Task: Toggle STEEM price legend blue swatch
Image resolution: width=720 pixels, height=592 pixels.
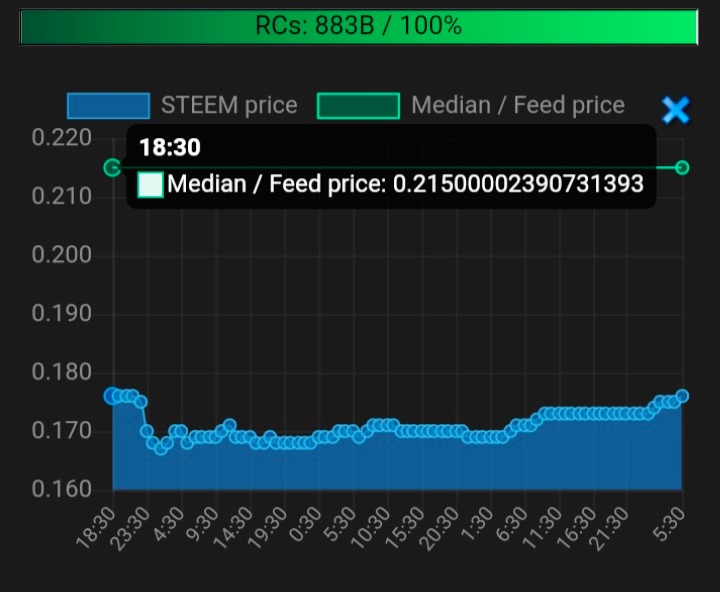Action: (x=108, y=106)
